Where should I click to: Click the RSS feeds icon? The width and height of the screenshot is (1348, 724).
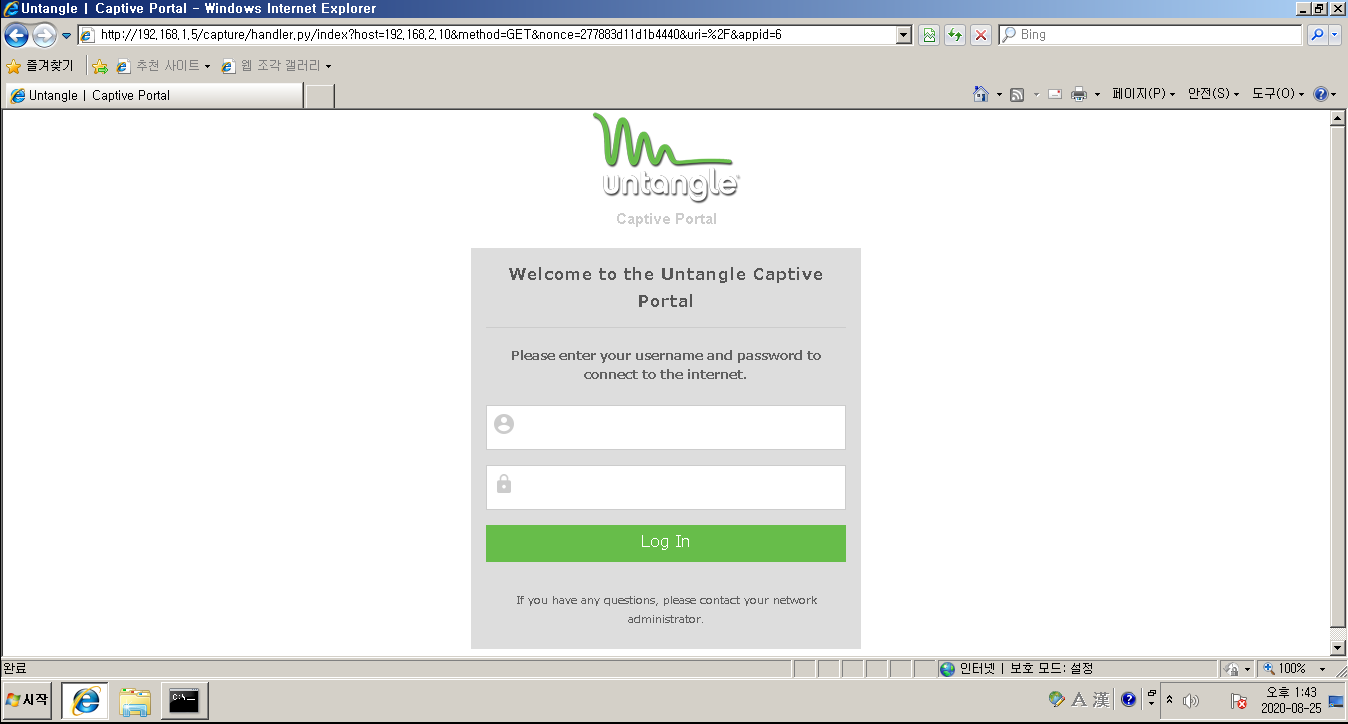tap(1017, 94)
